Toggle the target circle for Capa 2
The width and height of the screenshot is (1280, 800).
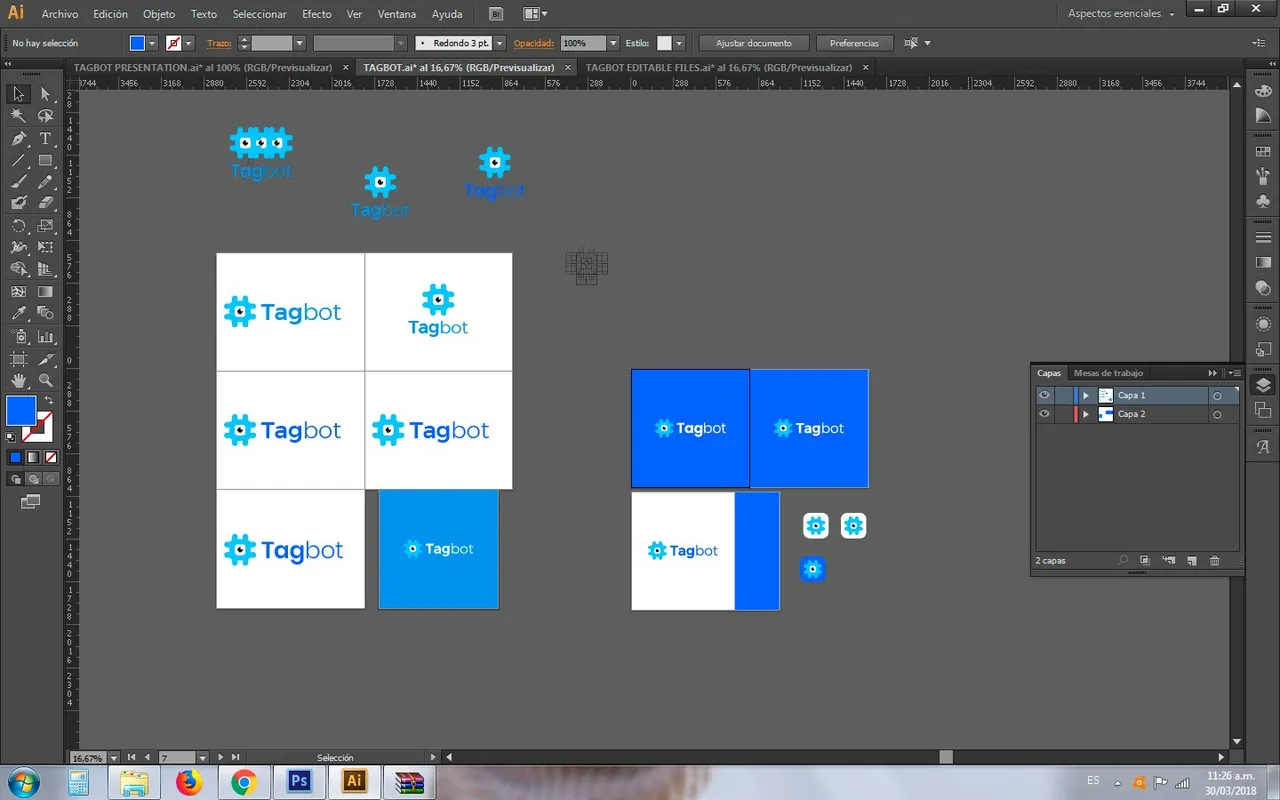1217,414
